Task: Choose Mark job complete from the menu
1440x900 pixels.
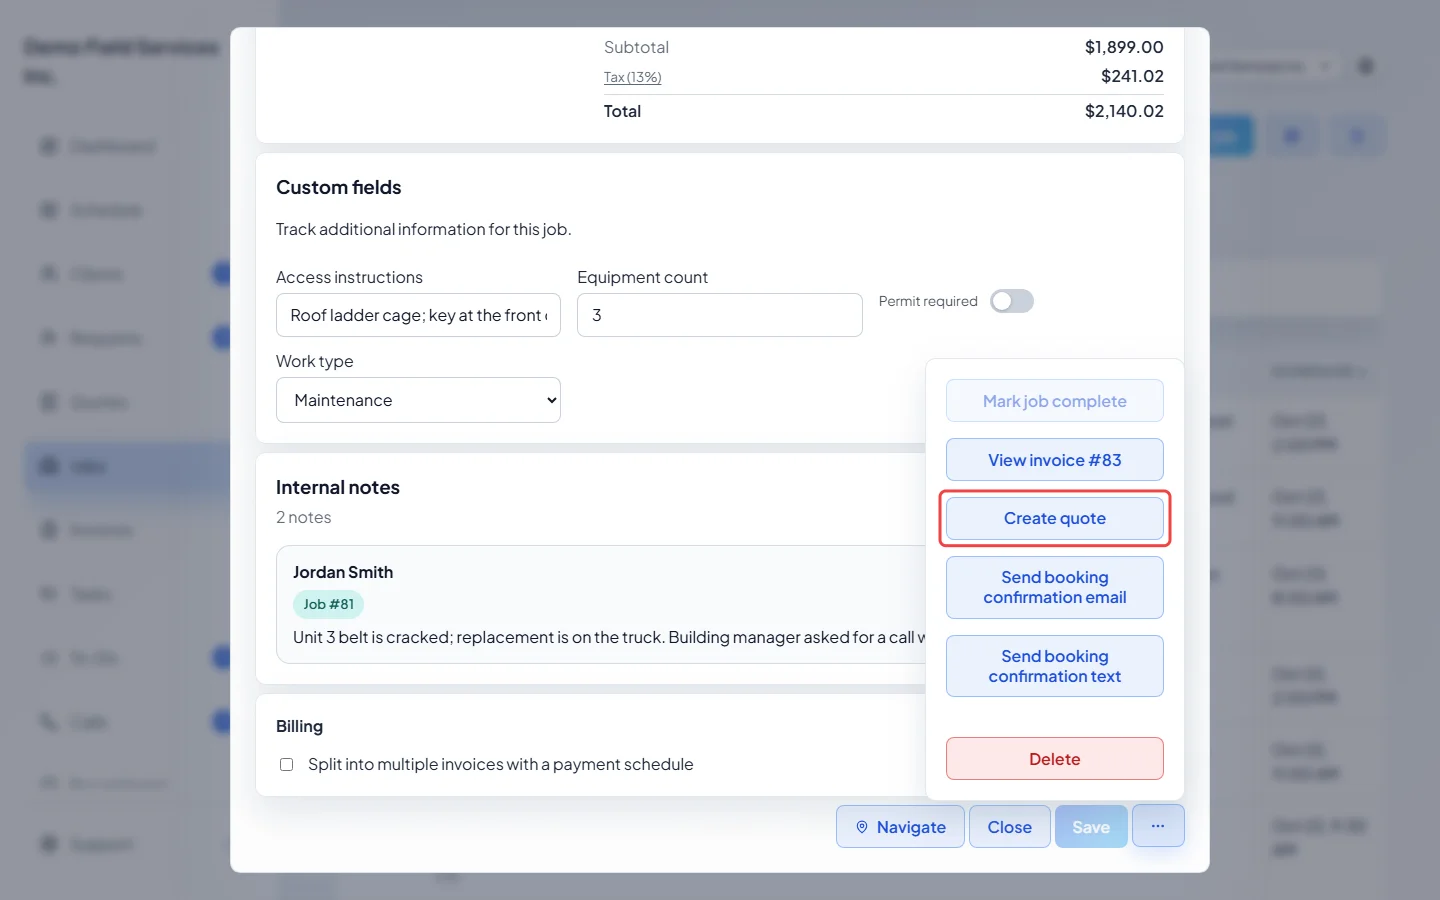Action: 1055,401
